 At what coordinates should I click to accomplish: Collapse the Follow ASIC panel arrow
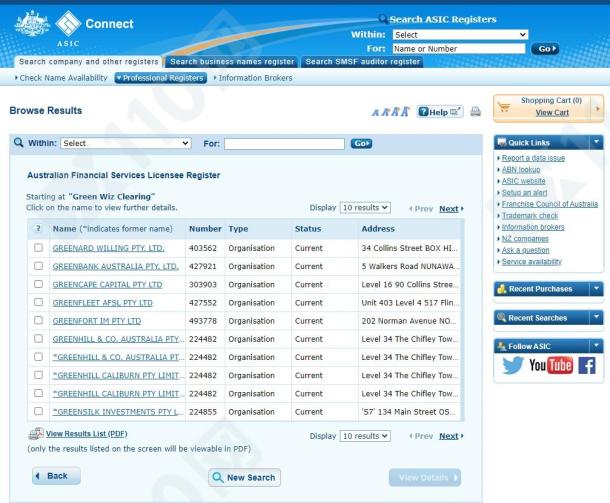(x=596, y=346)
